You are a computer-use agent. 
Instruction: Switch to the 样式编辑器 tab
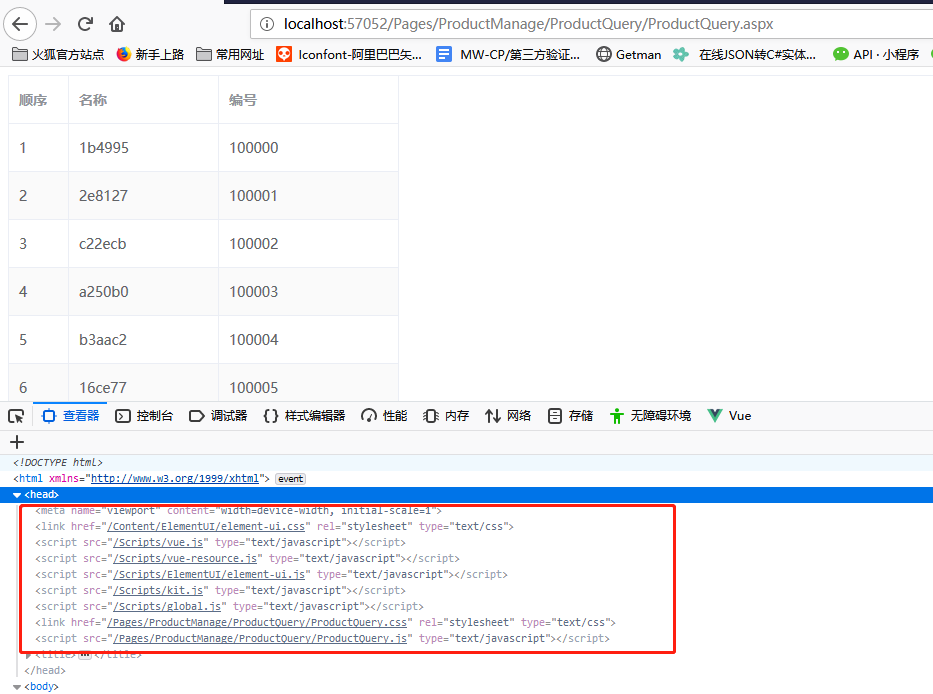(304, 416)
